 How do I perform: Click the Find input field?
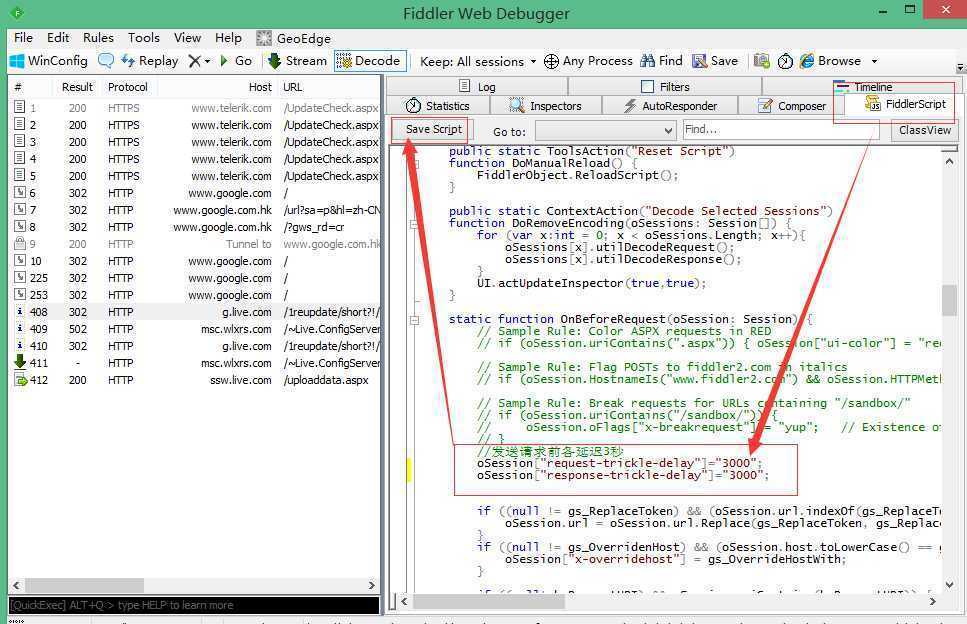783,129
